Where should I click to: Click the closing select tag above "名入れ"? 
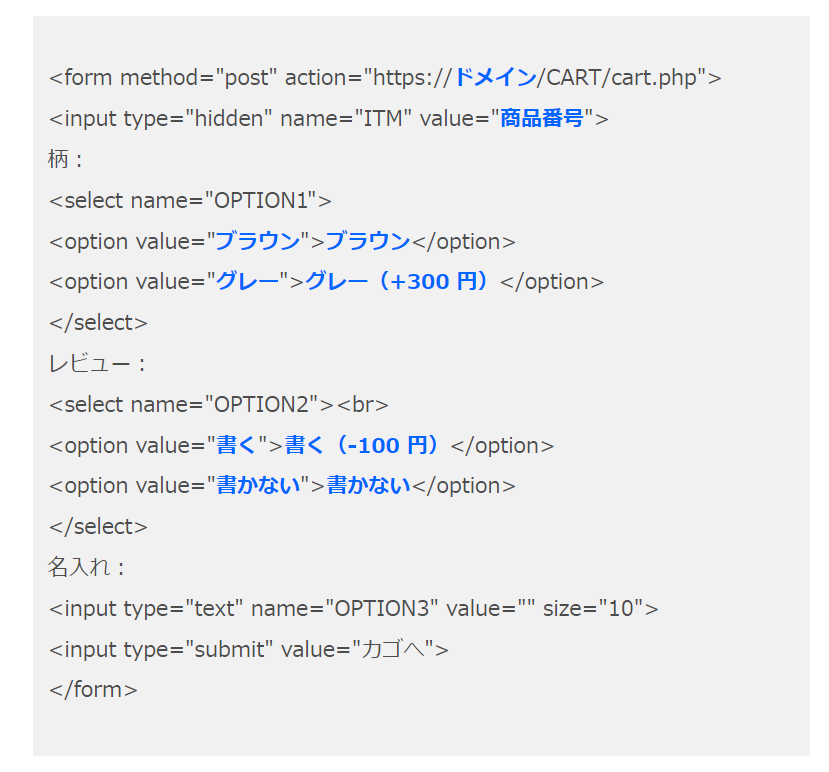(x=98, y=526)
